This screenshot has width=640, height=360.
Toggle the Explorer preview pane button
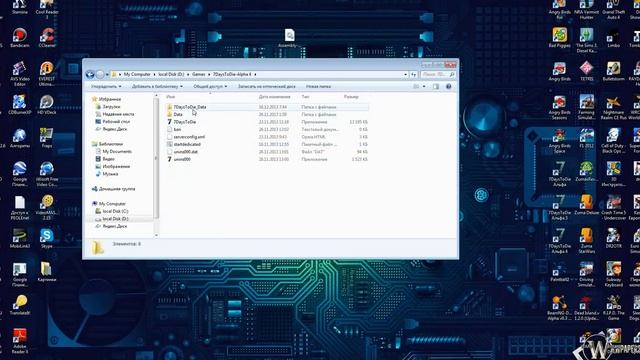tap(436, 87)
